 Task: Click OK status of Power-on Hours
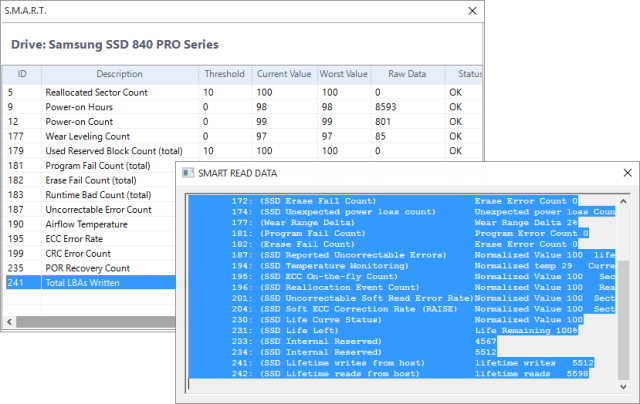tap(456, 107)
